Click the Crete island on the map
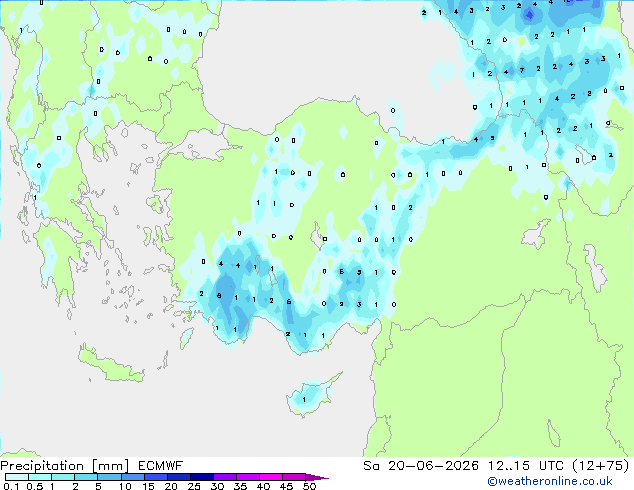 point(110,364)
